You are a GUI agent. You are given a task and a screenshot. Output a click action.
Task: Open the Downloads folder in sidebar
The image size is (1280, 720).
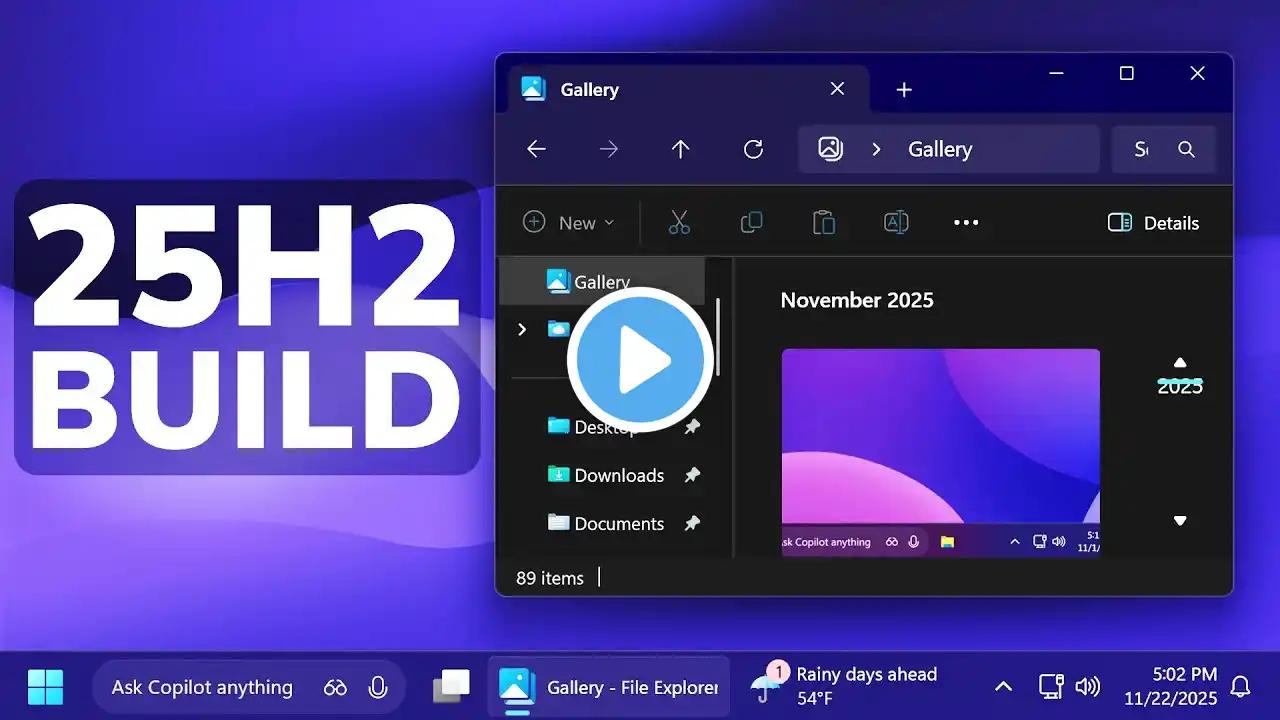[x=605, y=475]
